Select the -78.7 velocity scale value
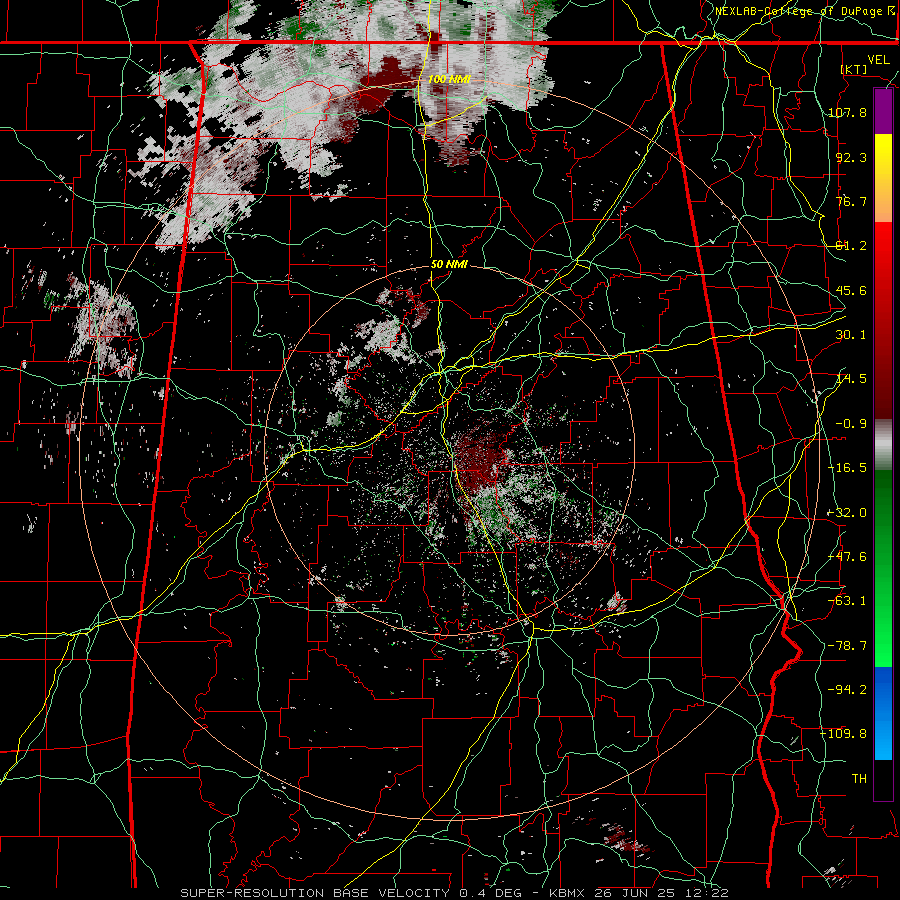The height and width of the screenshot is (900, 900). (847, 646)
